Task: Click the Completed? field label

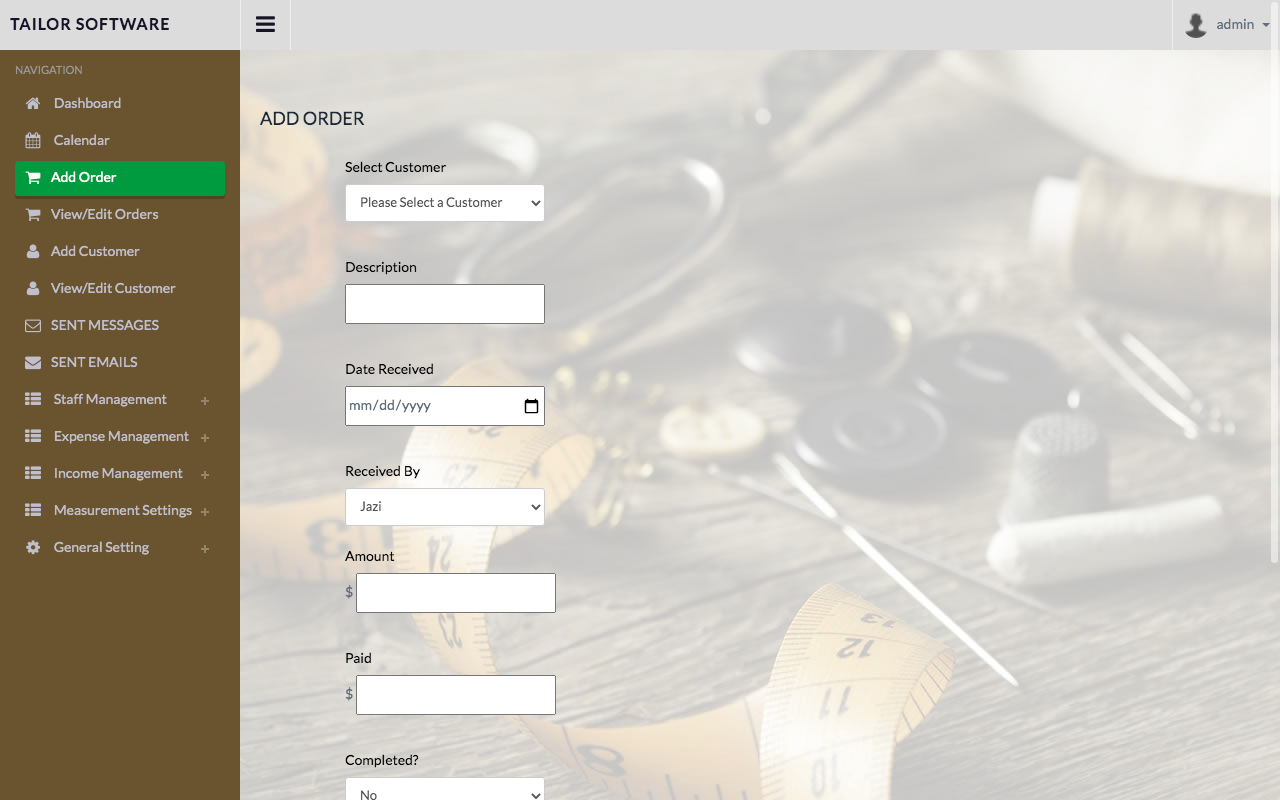Action: 382,760
